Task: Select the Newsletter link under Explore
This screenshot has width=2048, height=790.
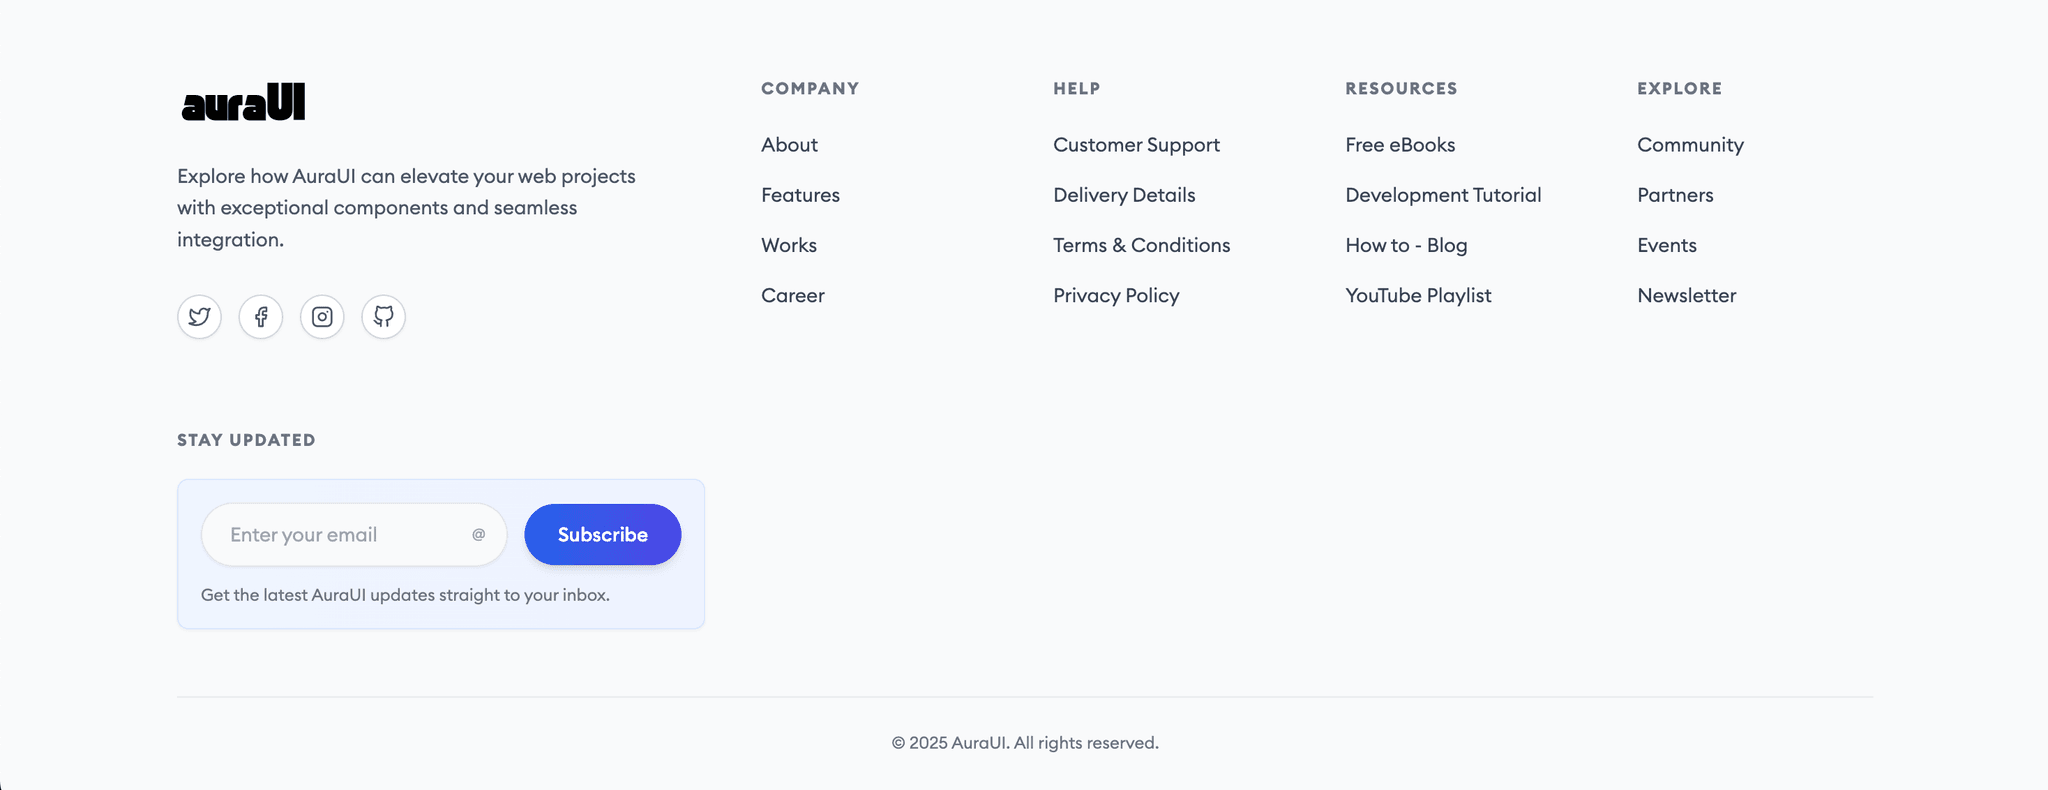Action: (1686, 295)
